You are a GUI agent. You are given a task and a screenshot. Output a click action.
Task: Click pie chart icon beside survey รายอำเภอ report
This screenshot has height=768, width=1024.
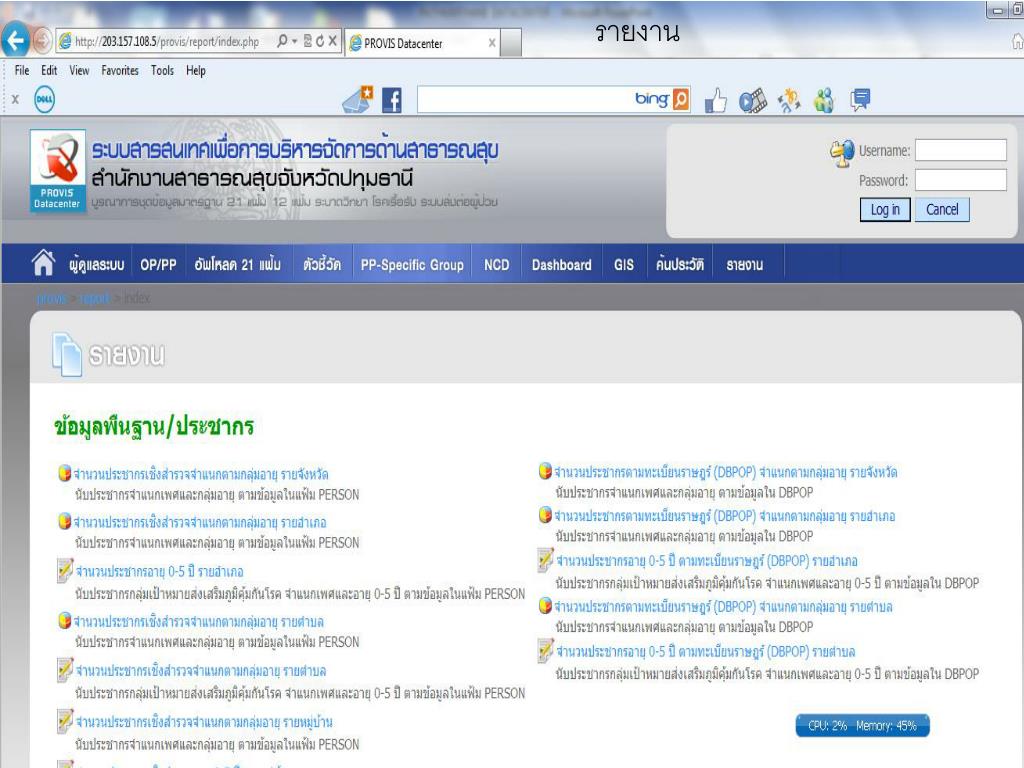coord(64,521)
